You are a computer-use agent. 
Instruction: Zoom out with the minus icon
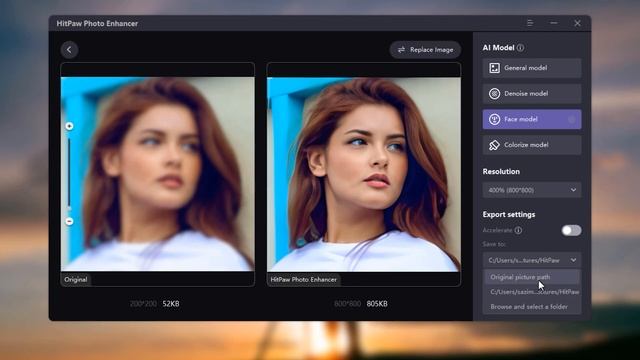tap(69, 221)
